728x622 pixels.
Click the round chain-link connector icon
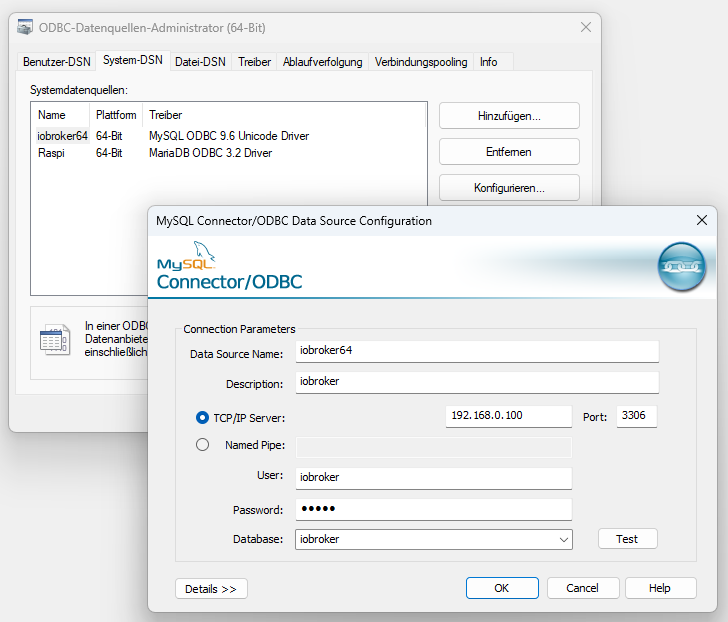tap(682, 266)
